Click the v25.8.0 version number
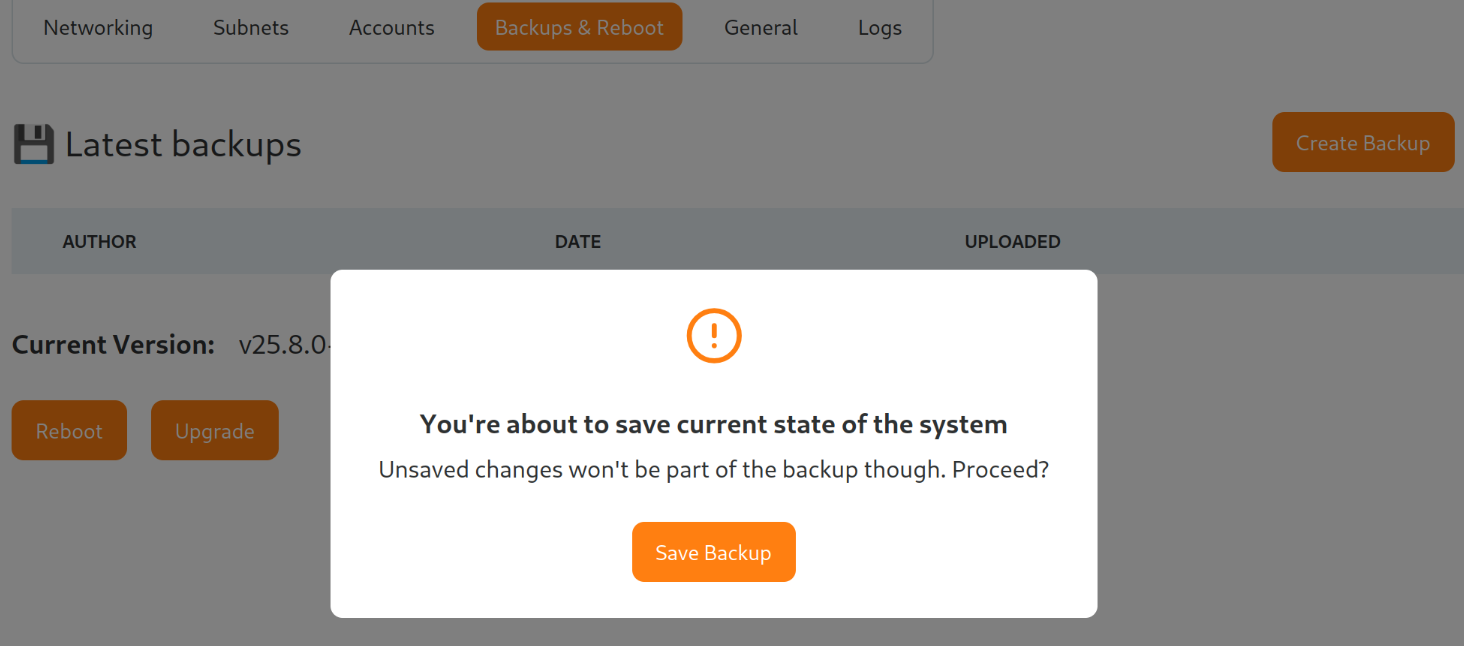1464x646 pixels. [284, 346]
